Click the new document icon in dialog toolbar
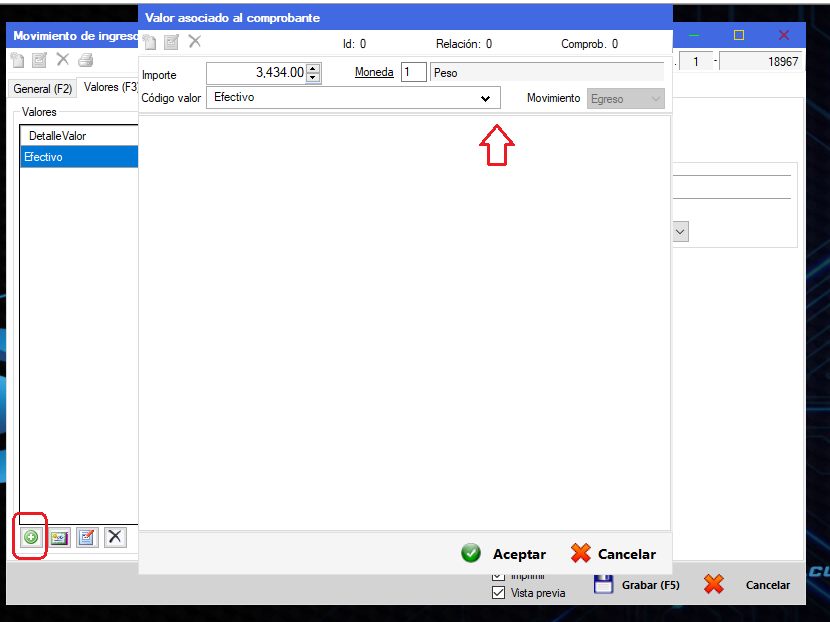The height and width of the screenshot is (622, 830). coord(150,42)
